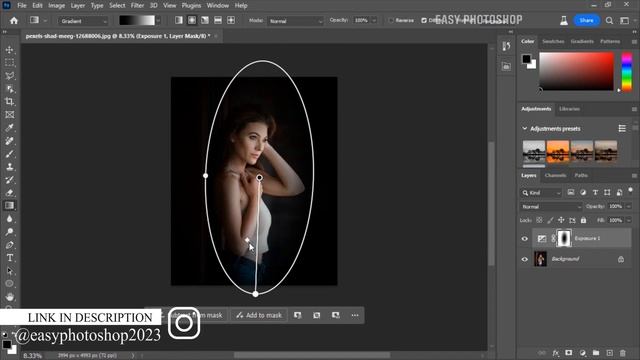Switch to the Channels tab
640x360 pixels.
555,175
